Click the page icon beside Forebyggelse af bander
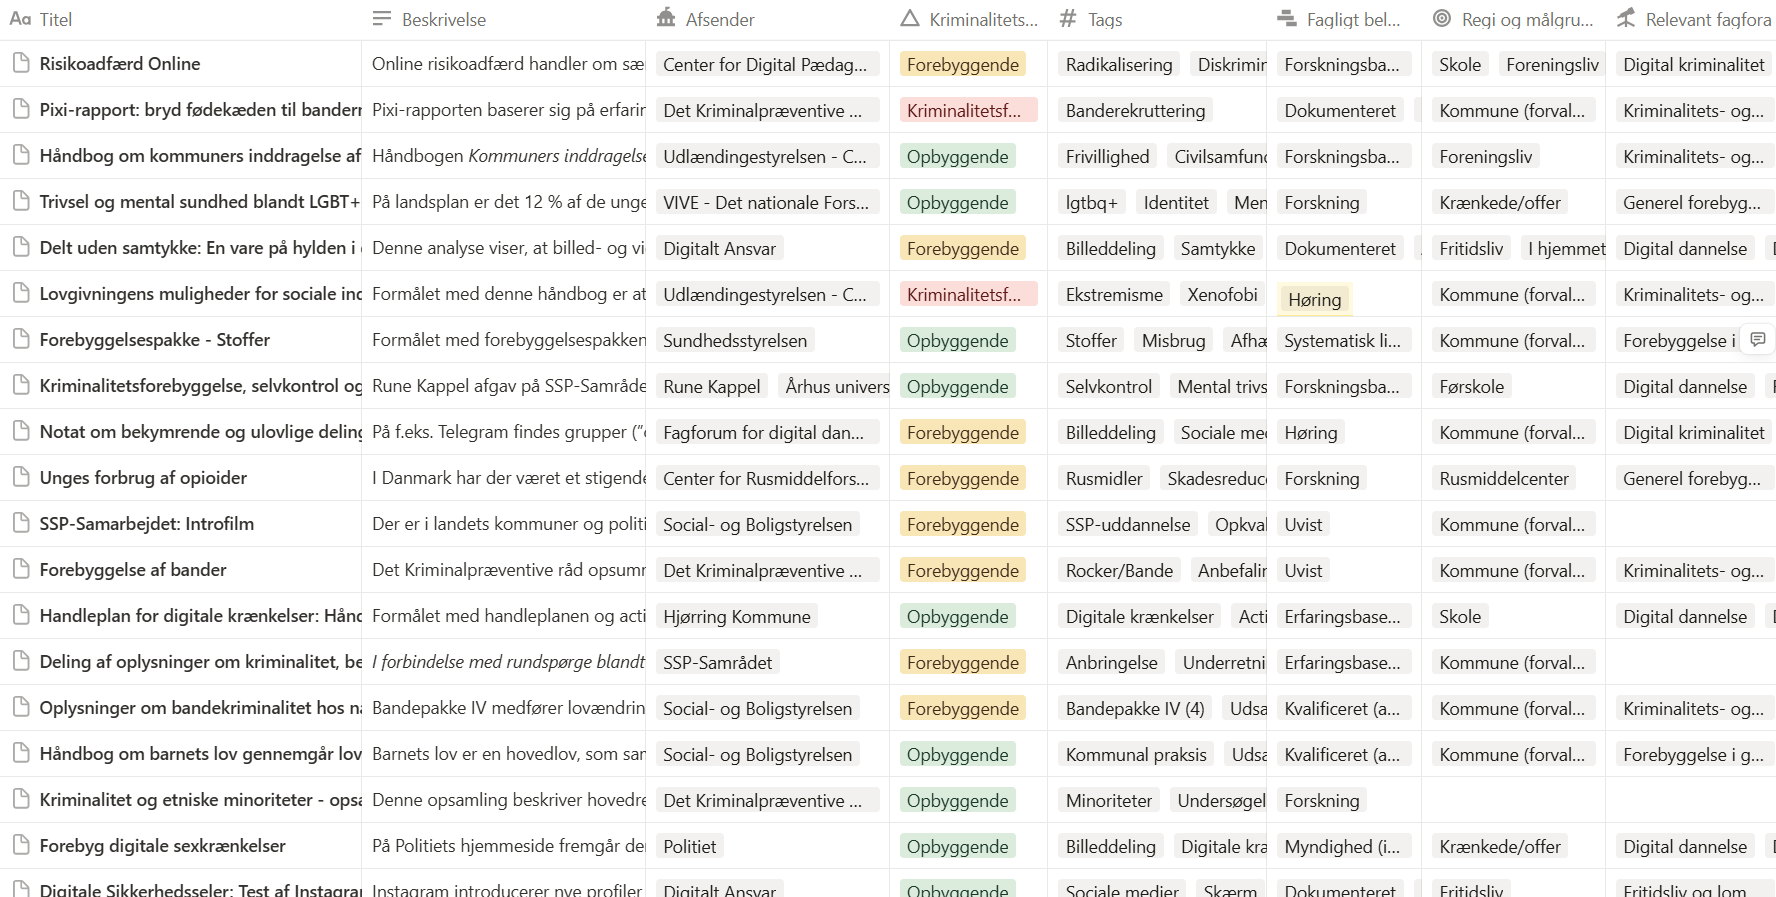Viewport: 1776px width, 897px height. (x=20, y=570)
